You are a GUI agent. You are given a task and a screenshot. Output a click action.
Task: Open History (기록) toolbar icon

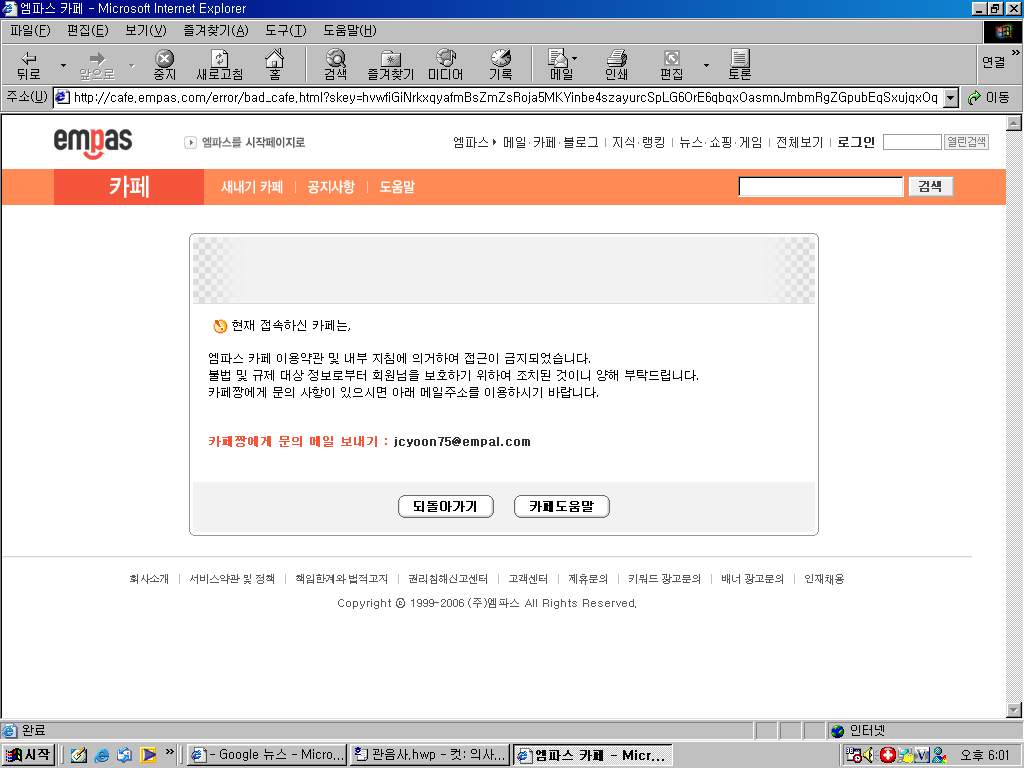[x=500, y=65]
